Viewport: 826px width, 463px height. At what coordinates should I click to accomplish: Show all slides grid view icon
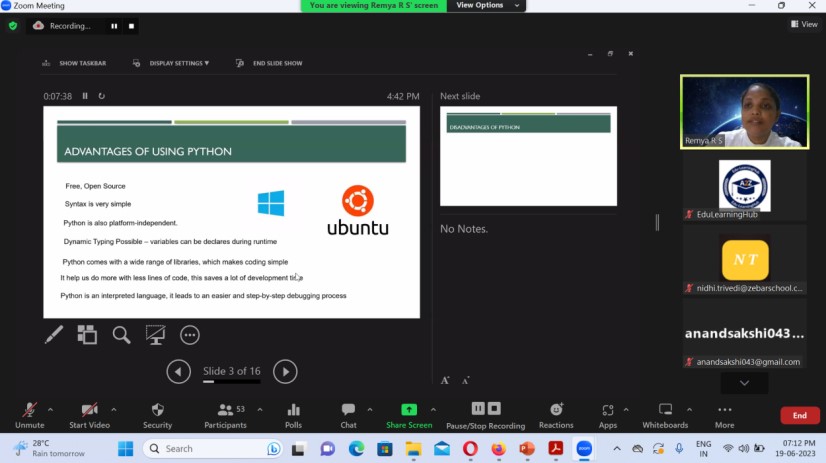87,335
